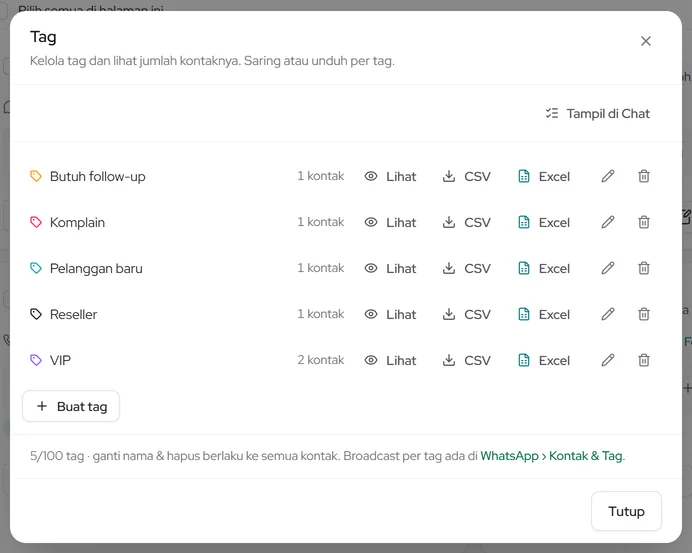Click the Tutup button
Screen dimensions: 692x553
626,511
